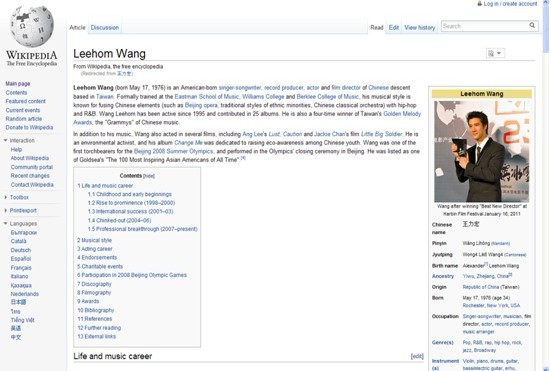Select the Edit tab
550x371 pixels.
tap(394, 27)
